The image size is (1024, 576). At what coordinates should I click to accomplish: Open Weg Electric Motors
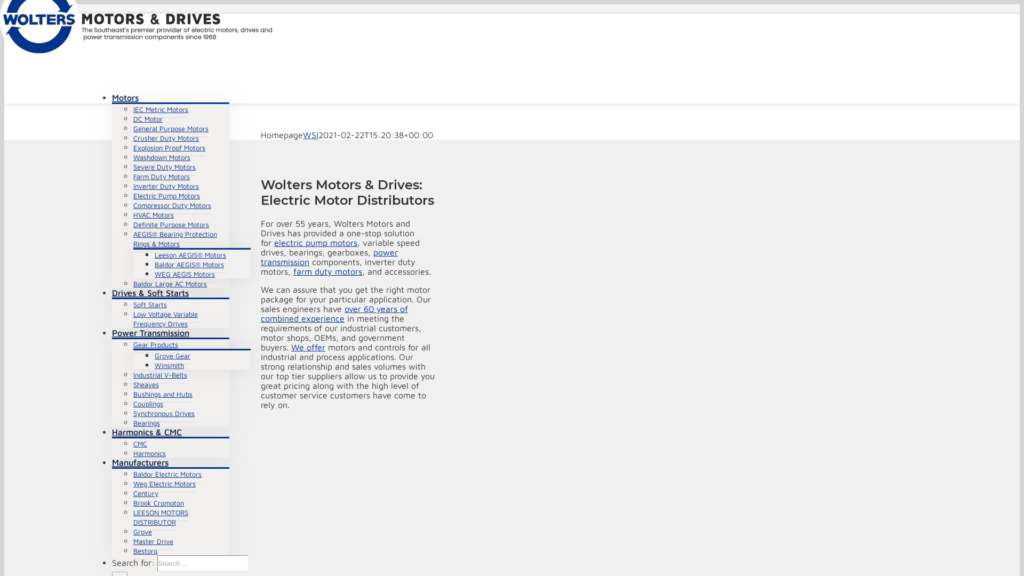(x=164, y=485)
